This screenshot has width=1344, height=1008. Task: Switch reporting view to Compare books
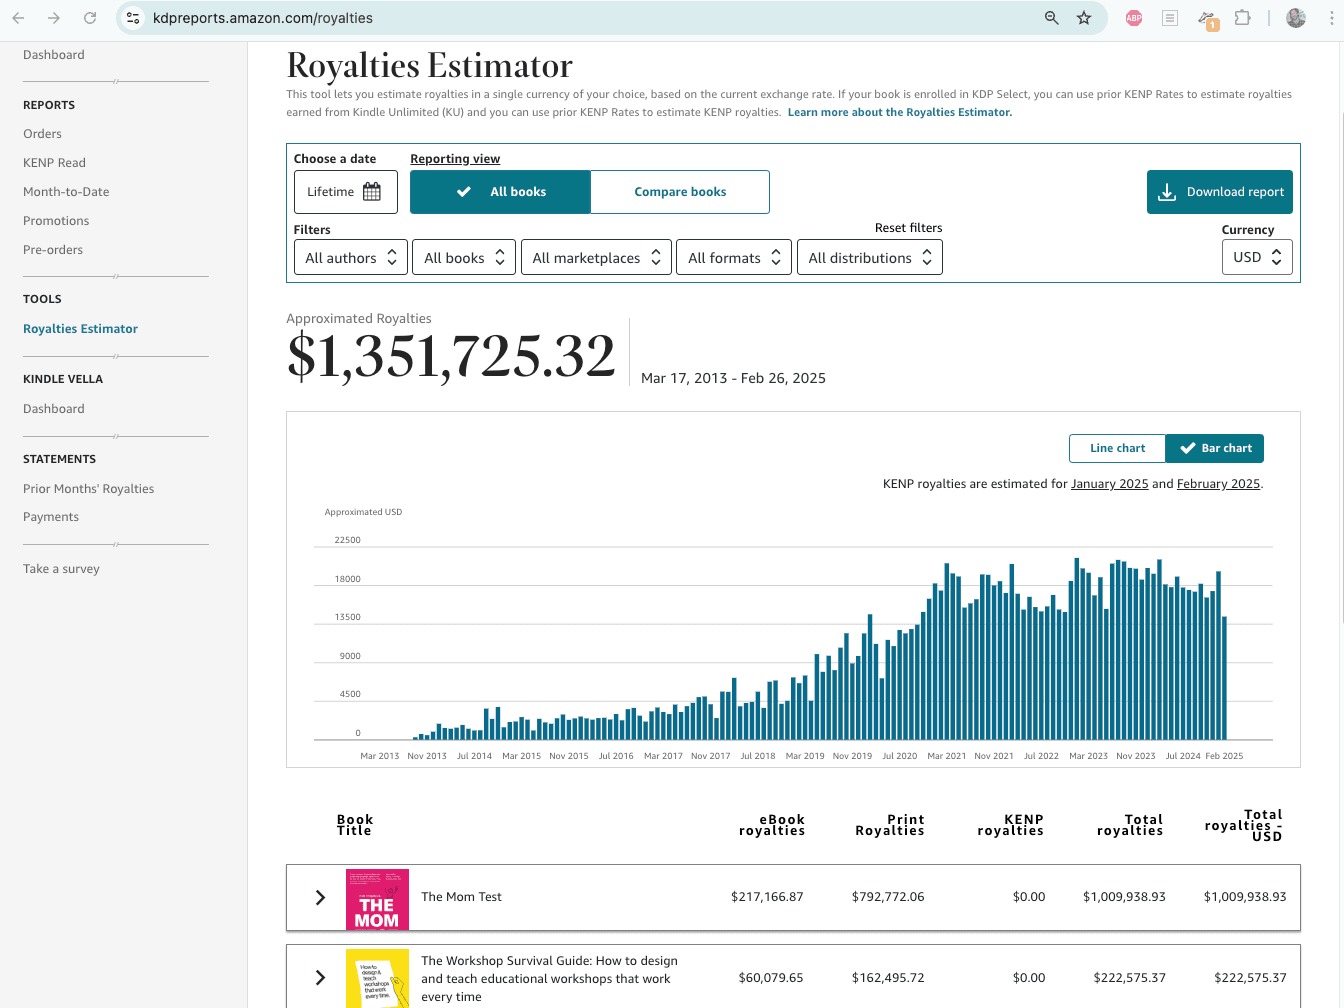coord(680,191)
